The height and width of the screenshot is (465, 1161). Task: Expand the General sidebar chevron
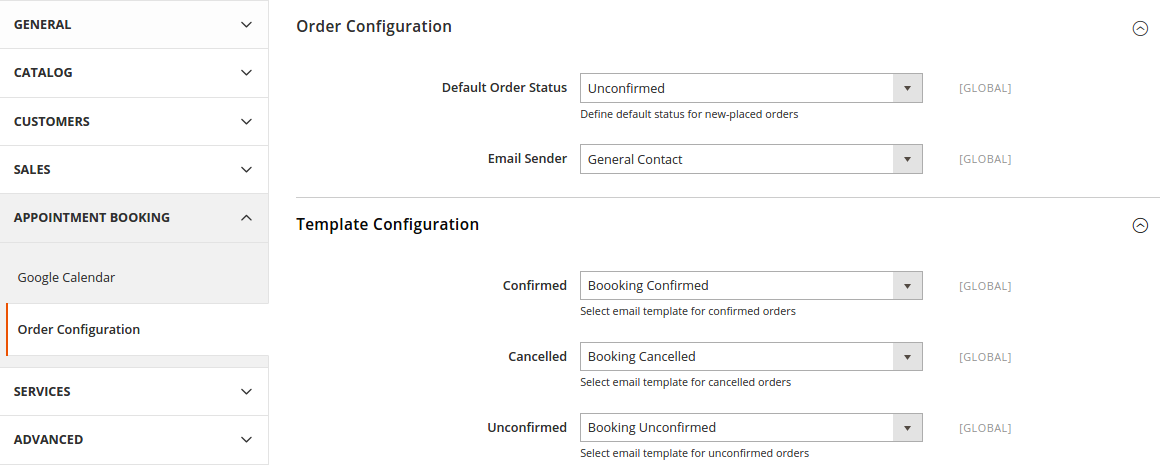click(x=246, y=24)
